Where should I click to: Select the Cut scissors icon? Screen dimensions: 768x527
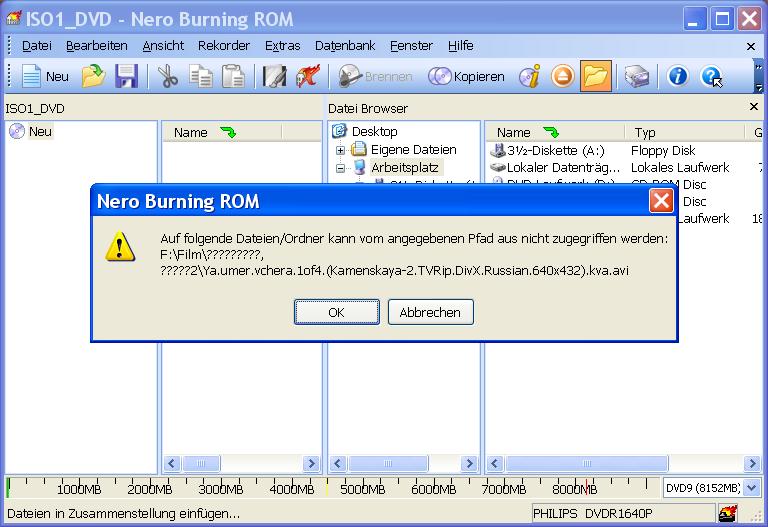(168, 76)
